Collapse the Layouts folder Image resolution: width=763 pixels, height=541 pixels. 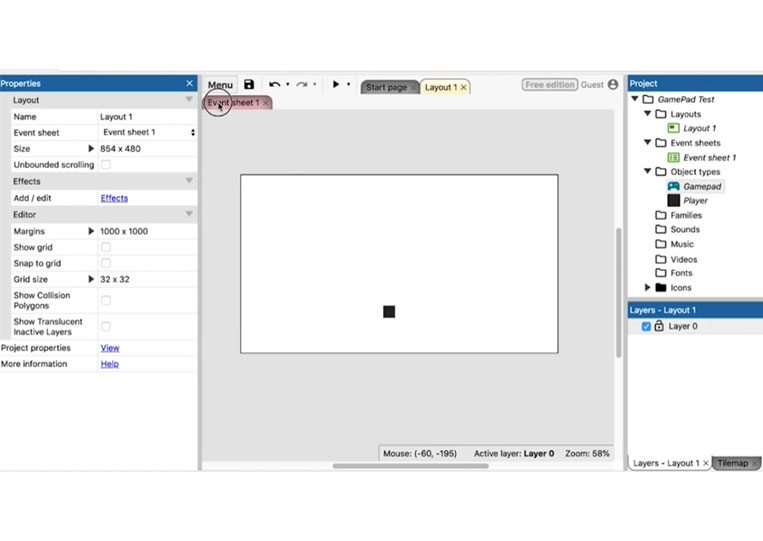[648, 113]
